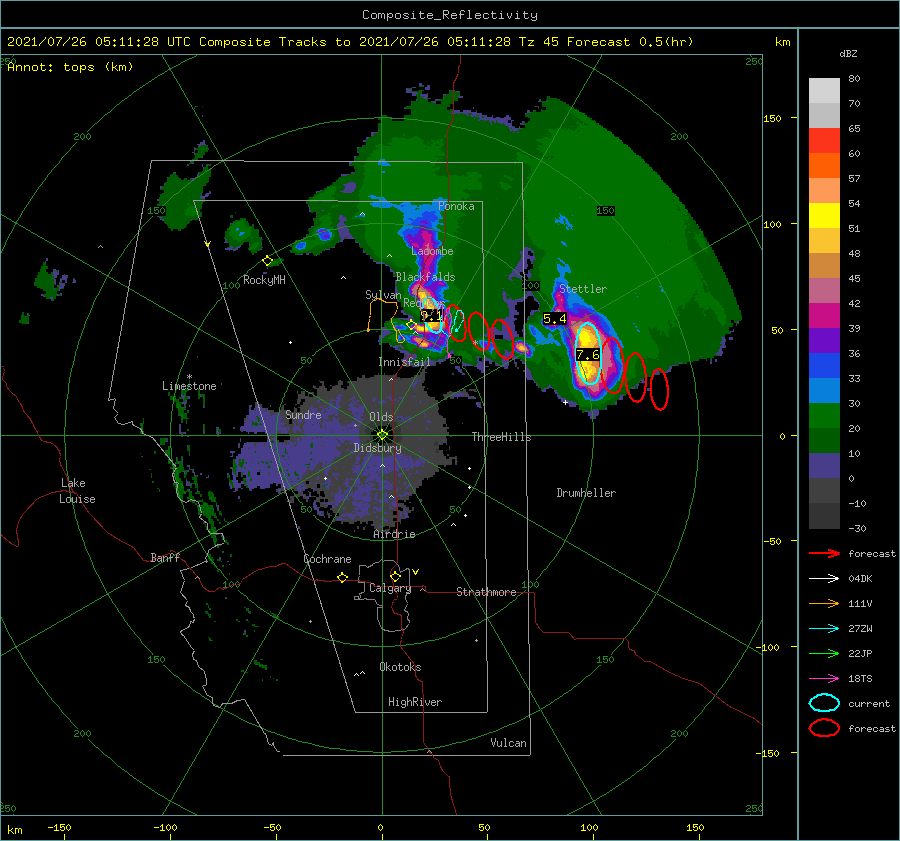Click the RockyMH label
Viewport: 900px width, 841px height.
[x=264, y=280]
